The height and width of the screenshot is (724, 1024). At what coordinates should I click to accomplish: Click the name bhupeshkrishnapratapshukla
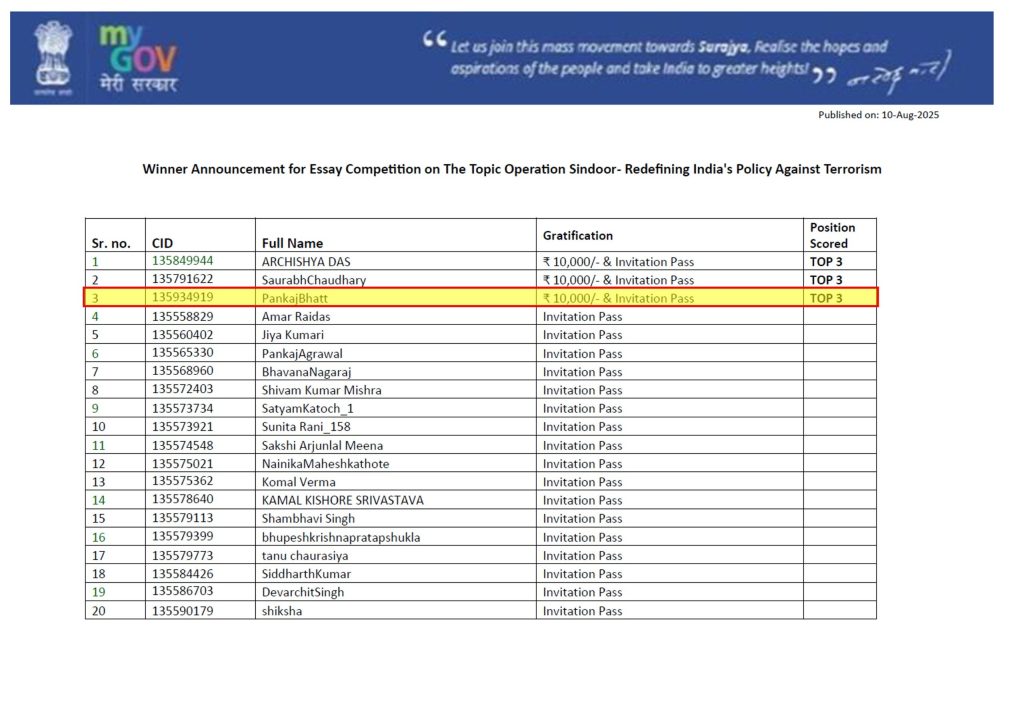point(341,538)
